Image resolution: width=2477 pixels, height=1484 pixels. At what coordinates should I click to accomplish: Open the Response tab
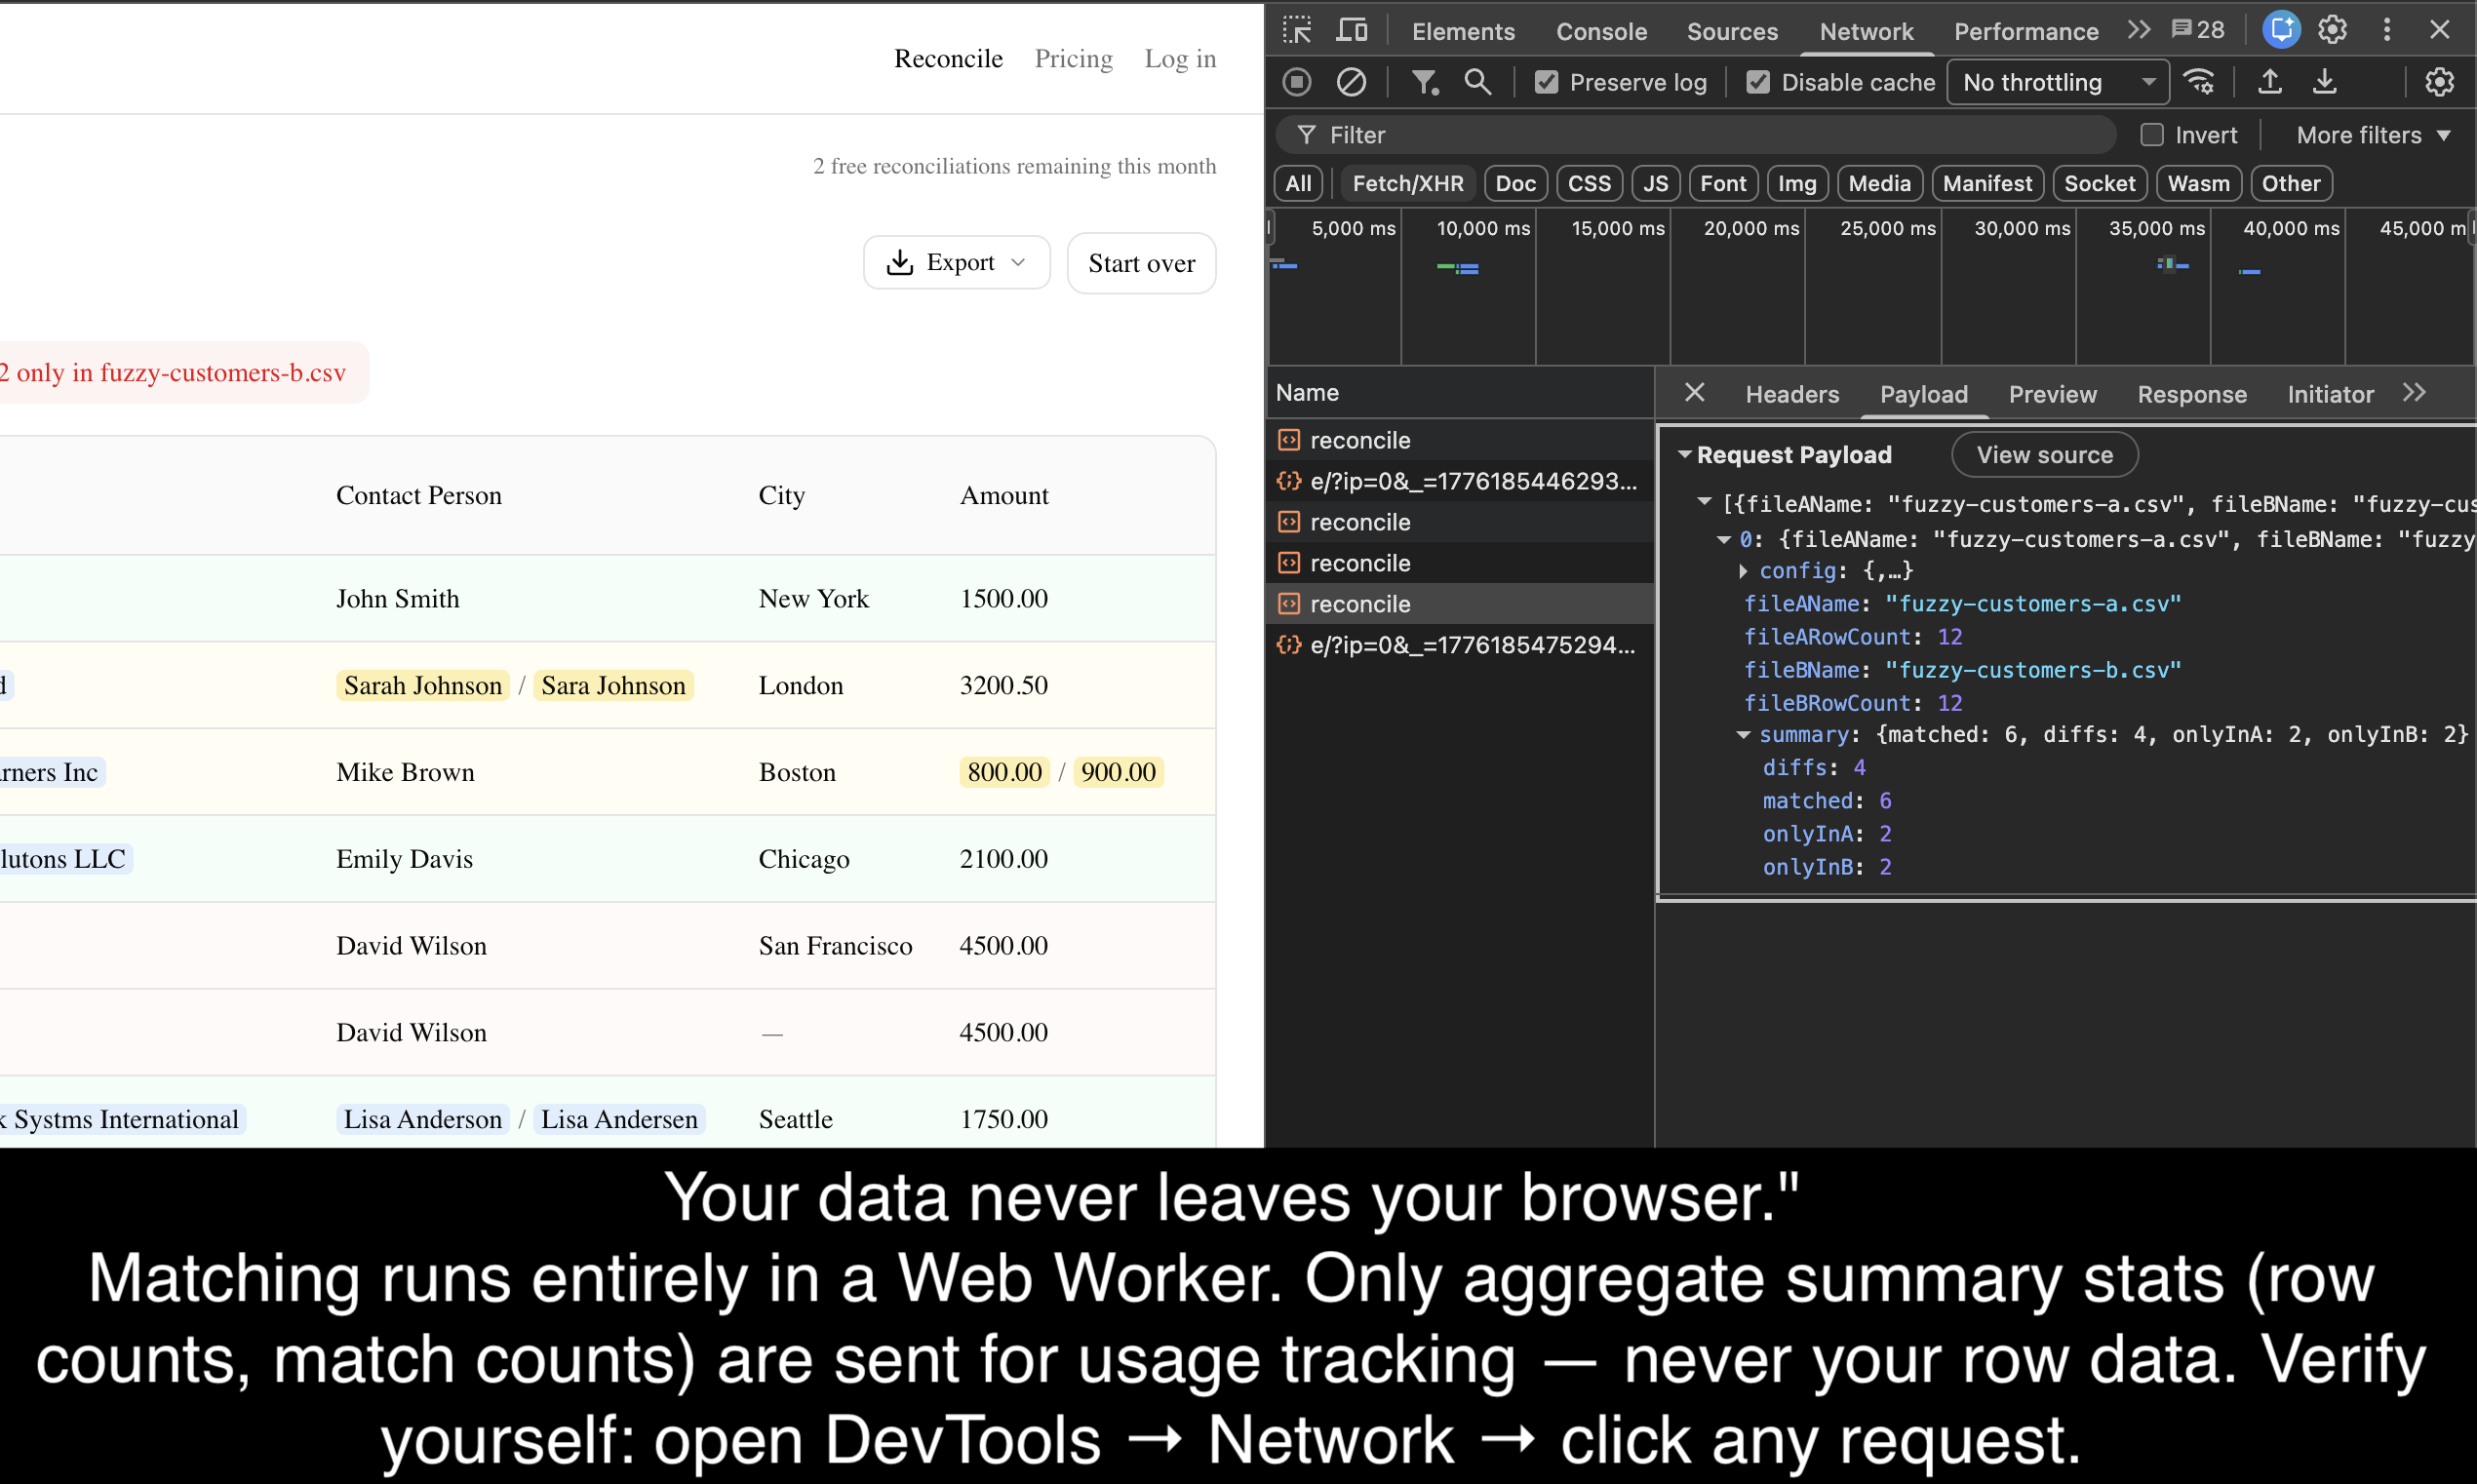tap(2191, 394)
